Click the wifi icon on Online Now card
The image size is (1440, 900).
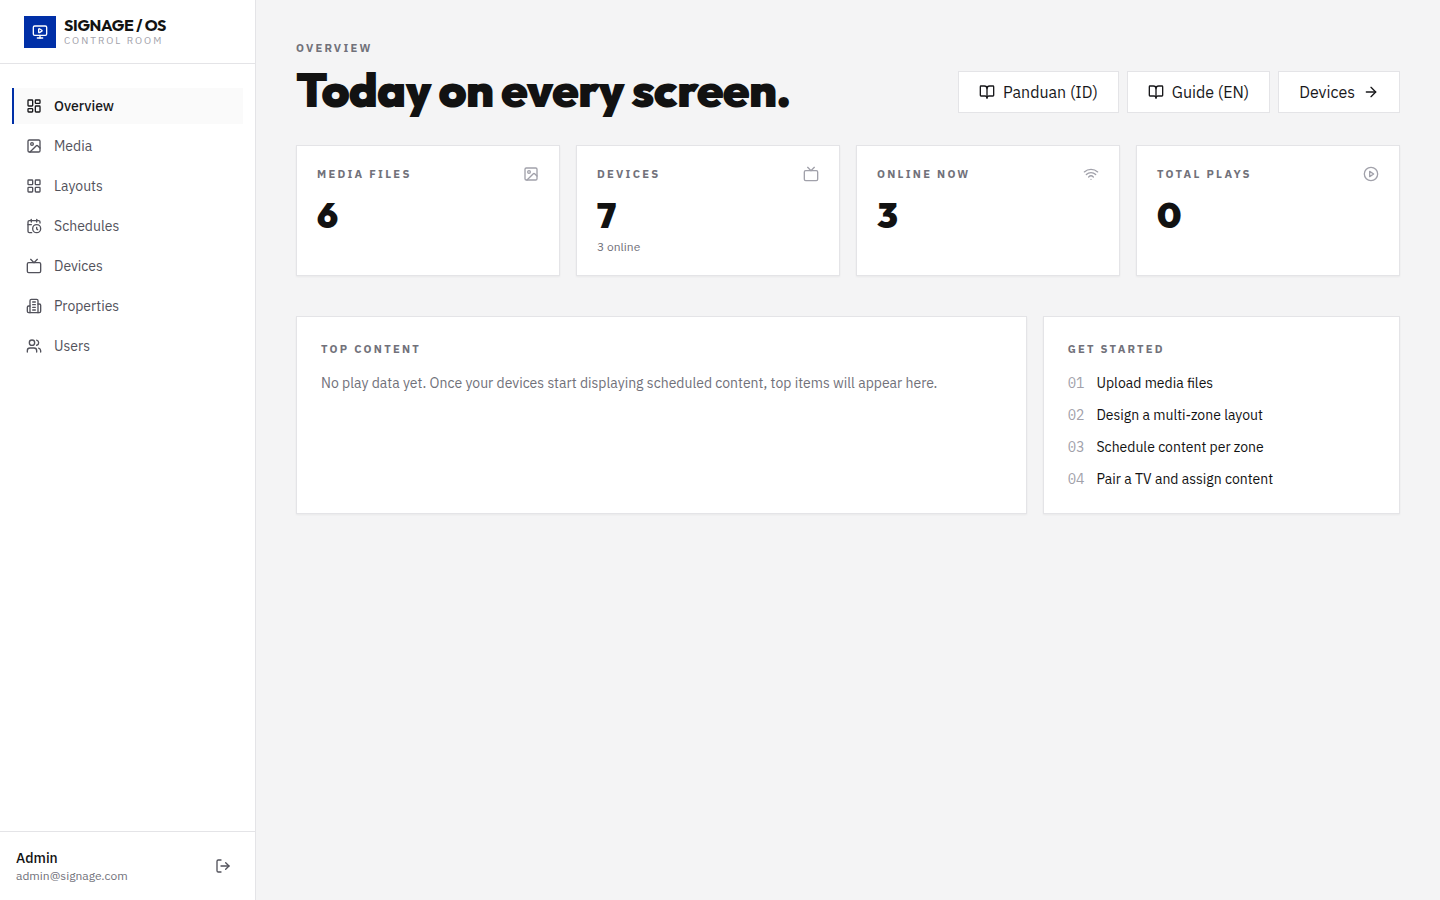click(x=1091, y=174)
